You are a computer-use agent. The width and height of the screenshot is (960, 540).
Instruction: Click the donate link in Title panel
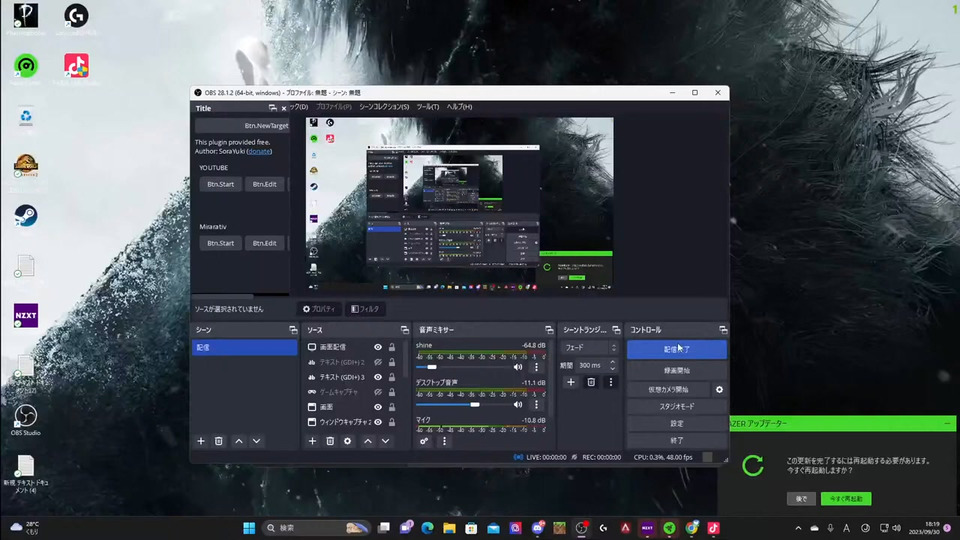click(259, 151)
